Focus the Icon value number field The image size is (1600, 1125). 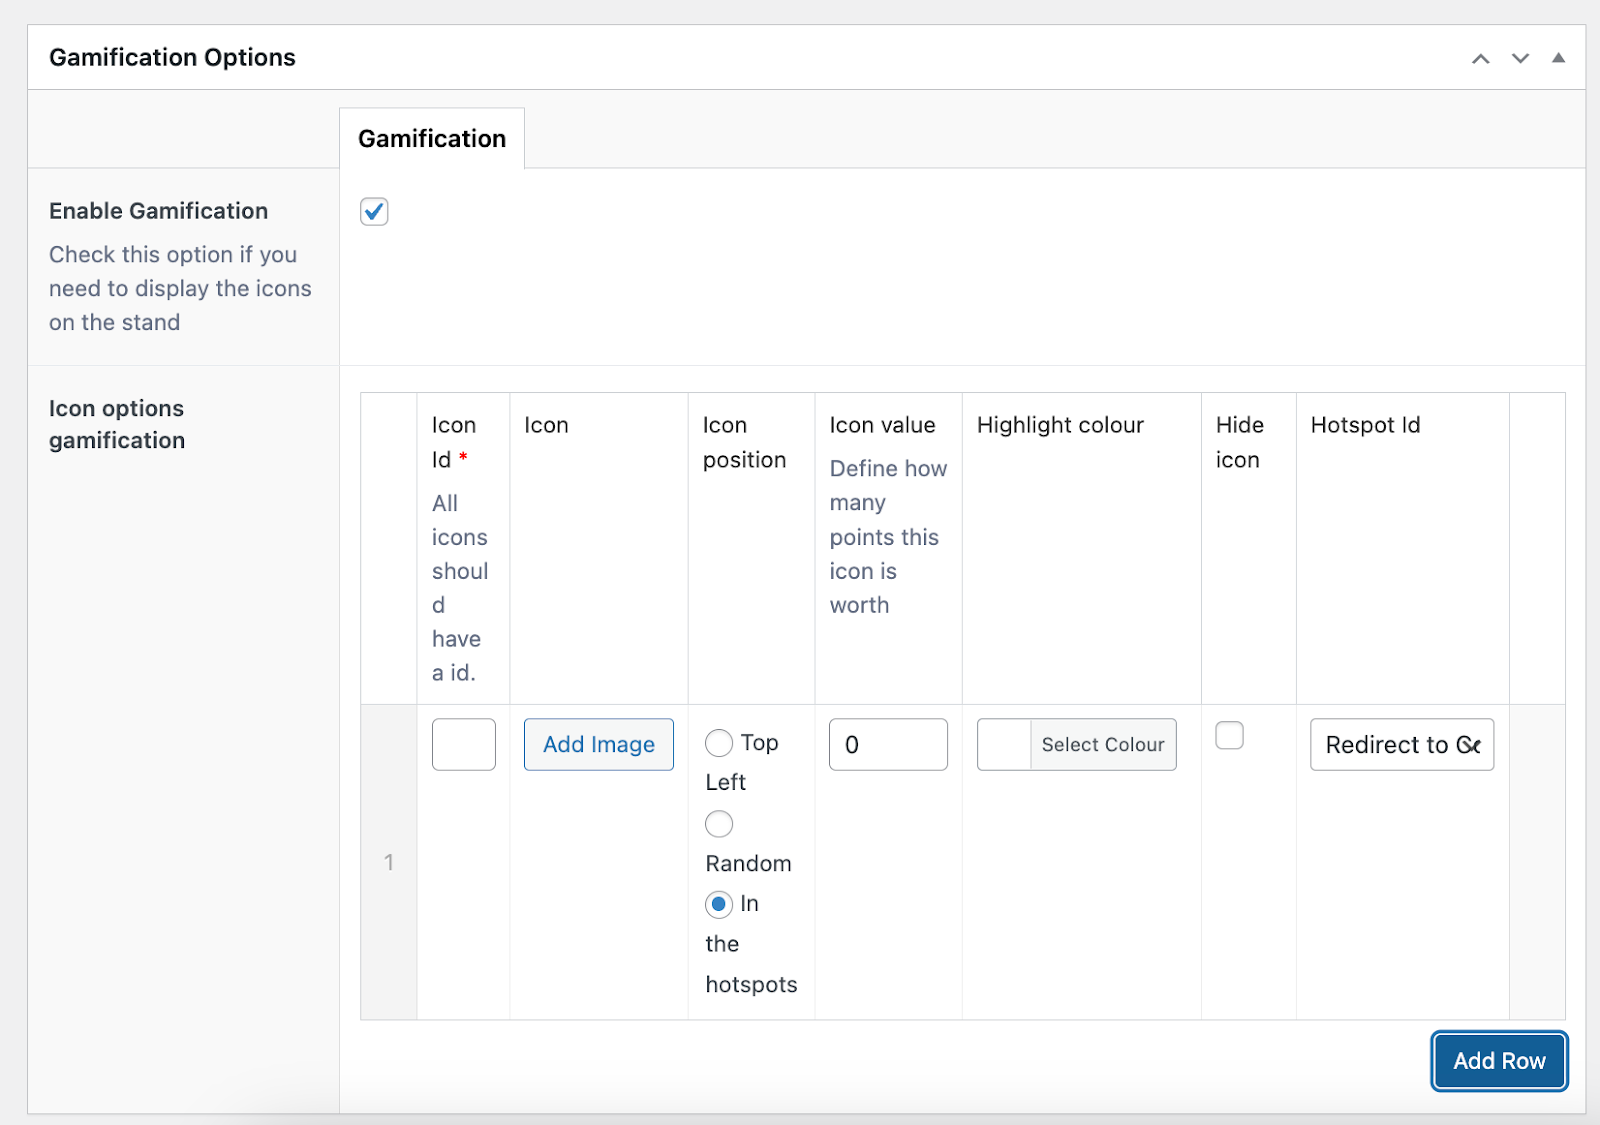[x=888, y=745]
